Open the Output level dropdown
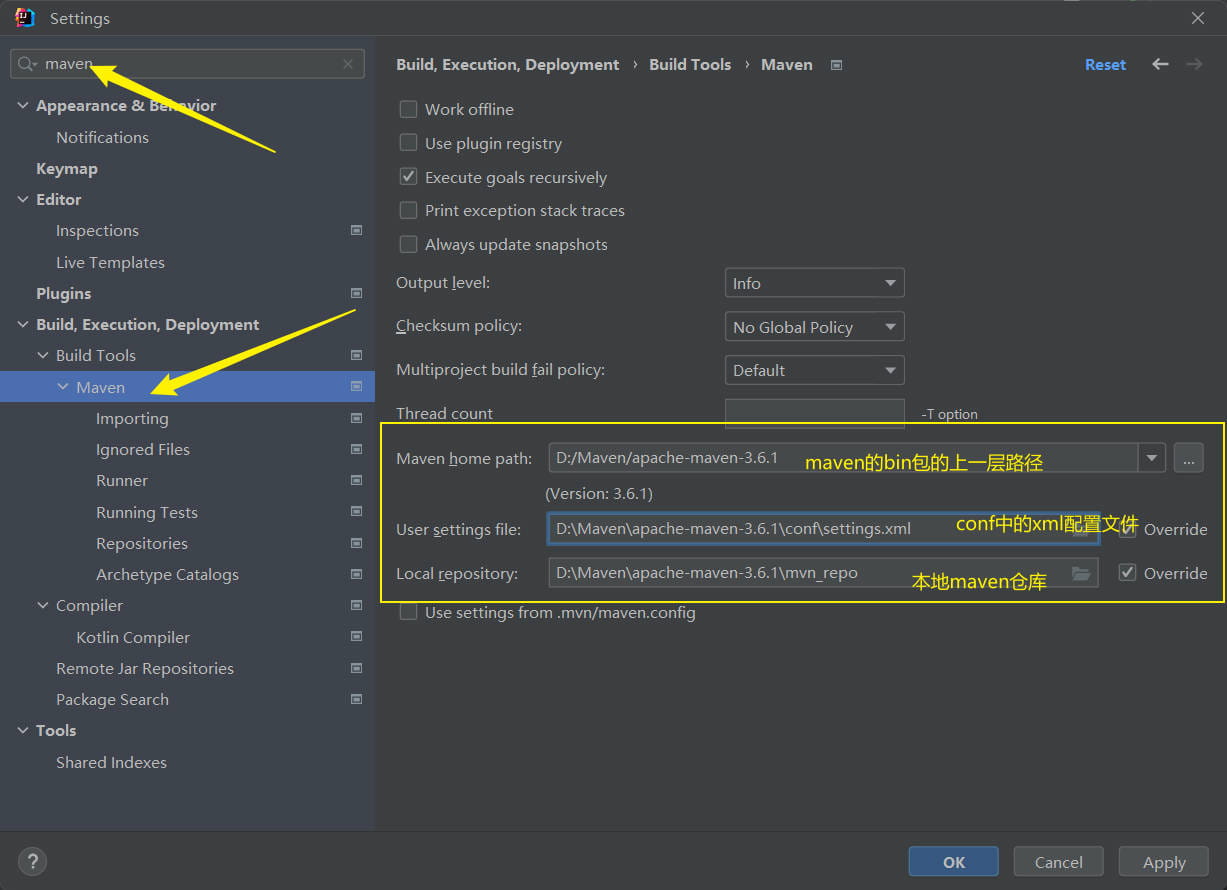This screenshot has width=1227, height=890. pyautogui.click(x=814, y=283)
